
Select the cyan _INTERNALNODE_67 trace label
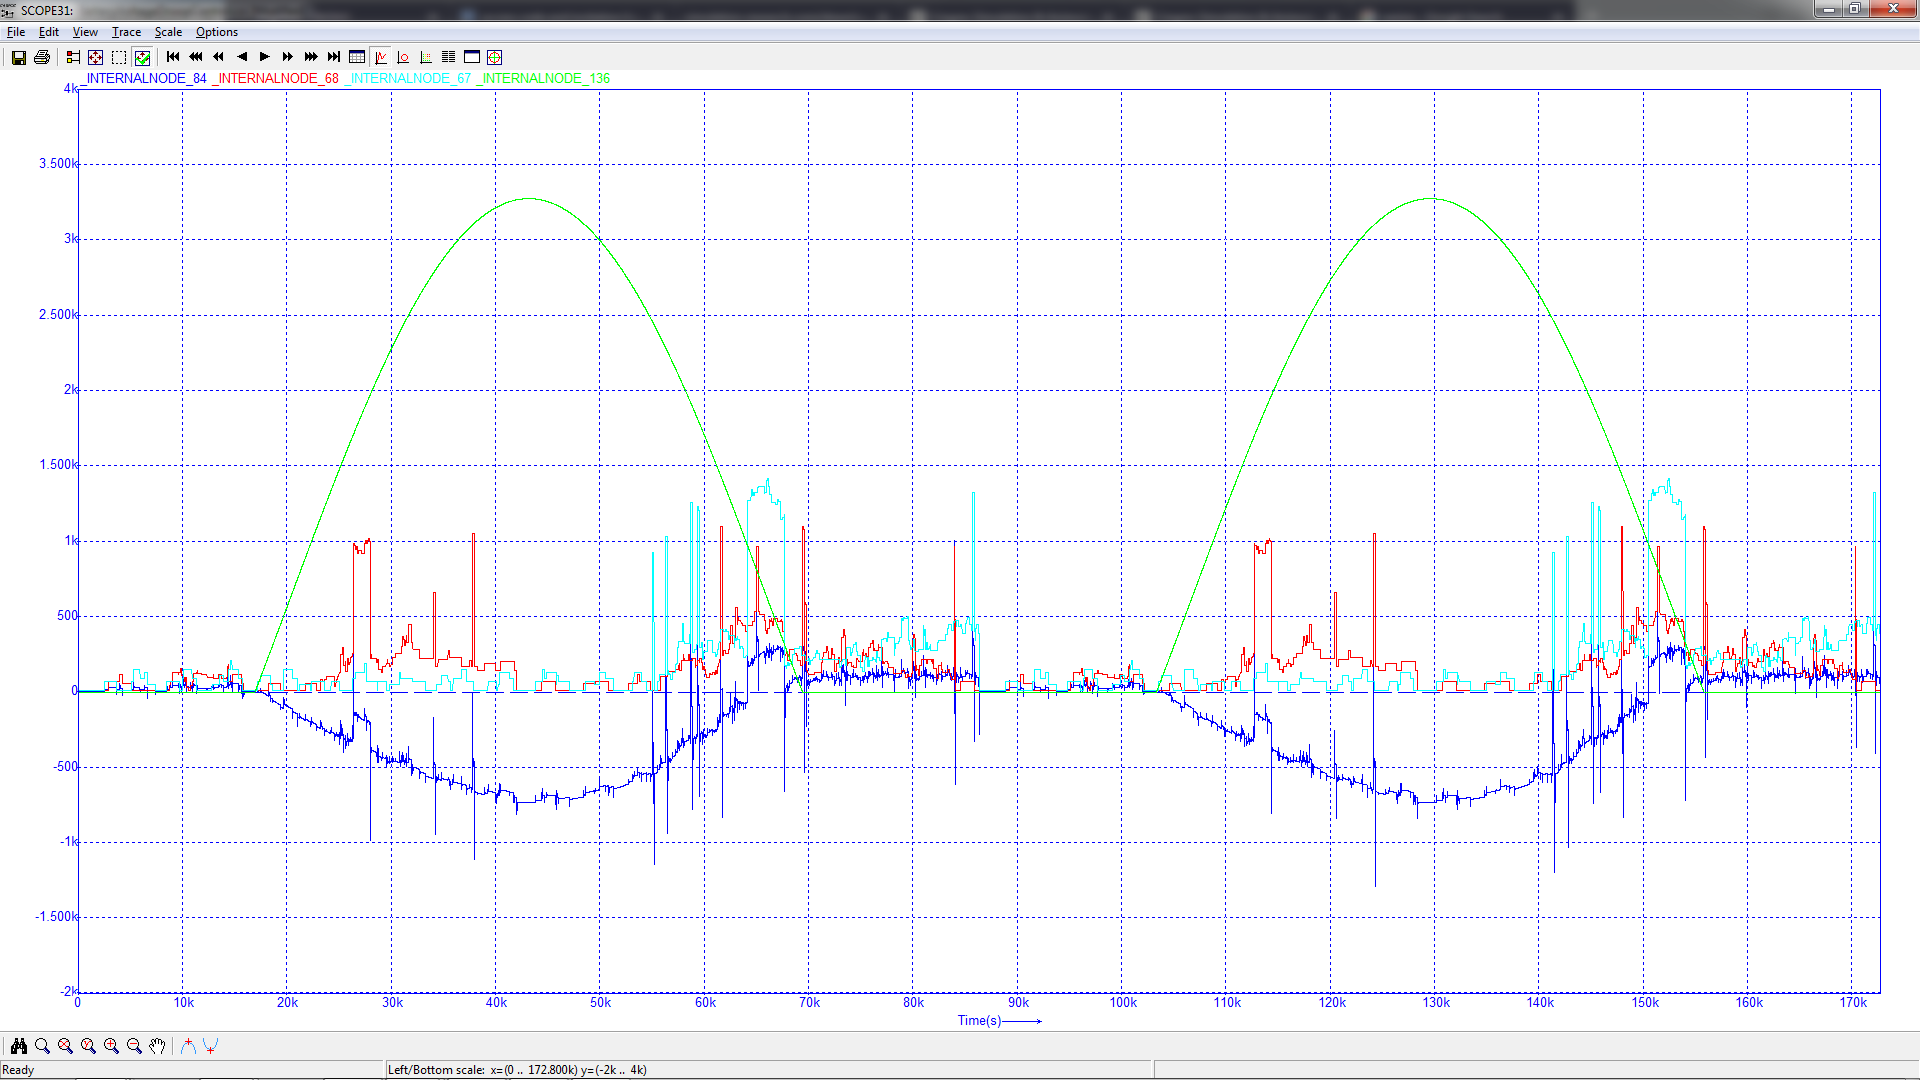[x=408, y=78]
